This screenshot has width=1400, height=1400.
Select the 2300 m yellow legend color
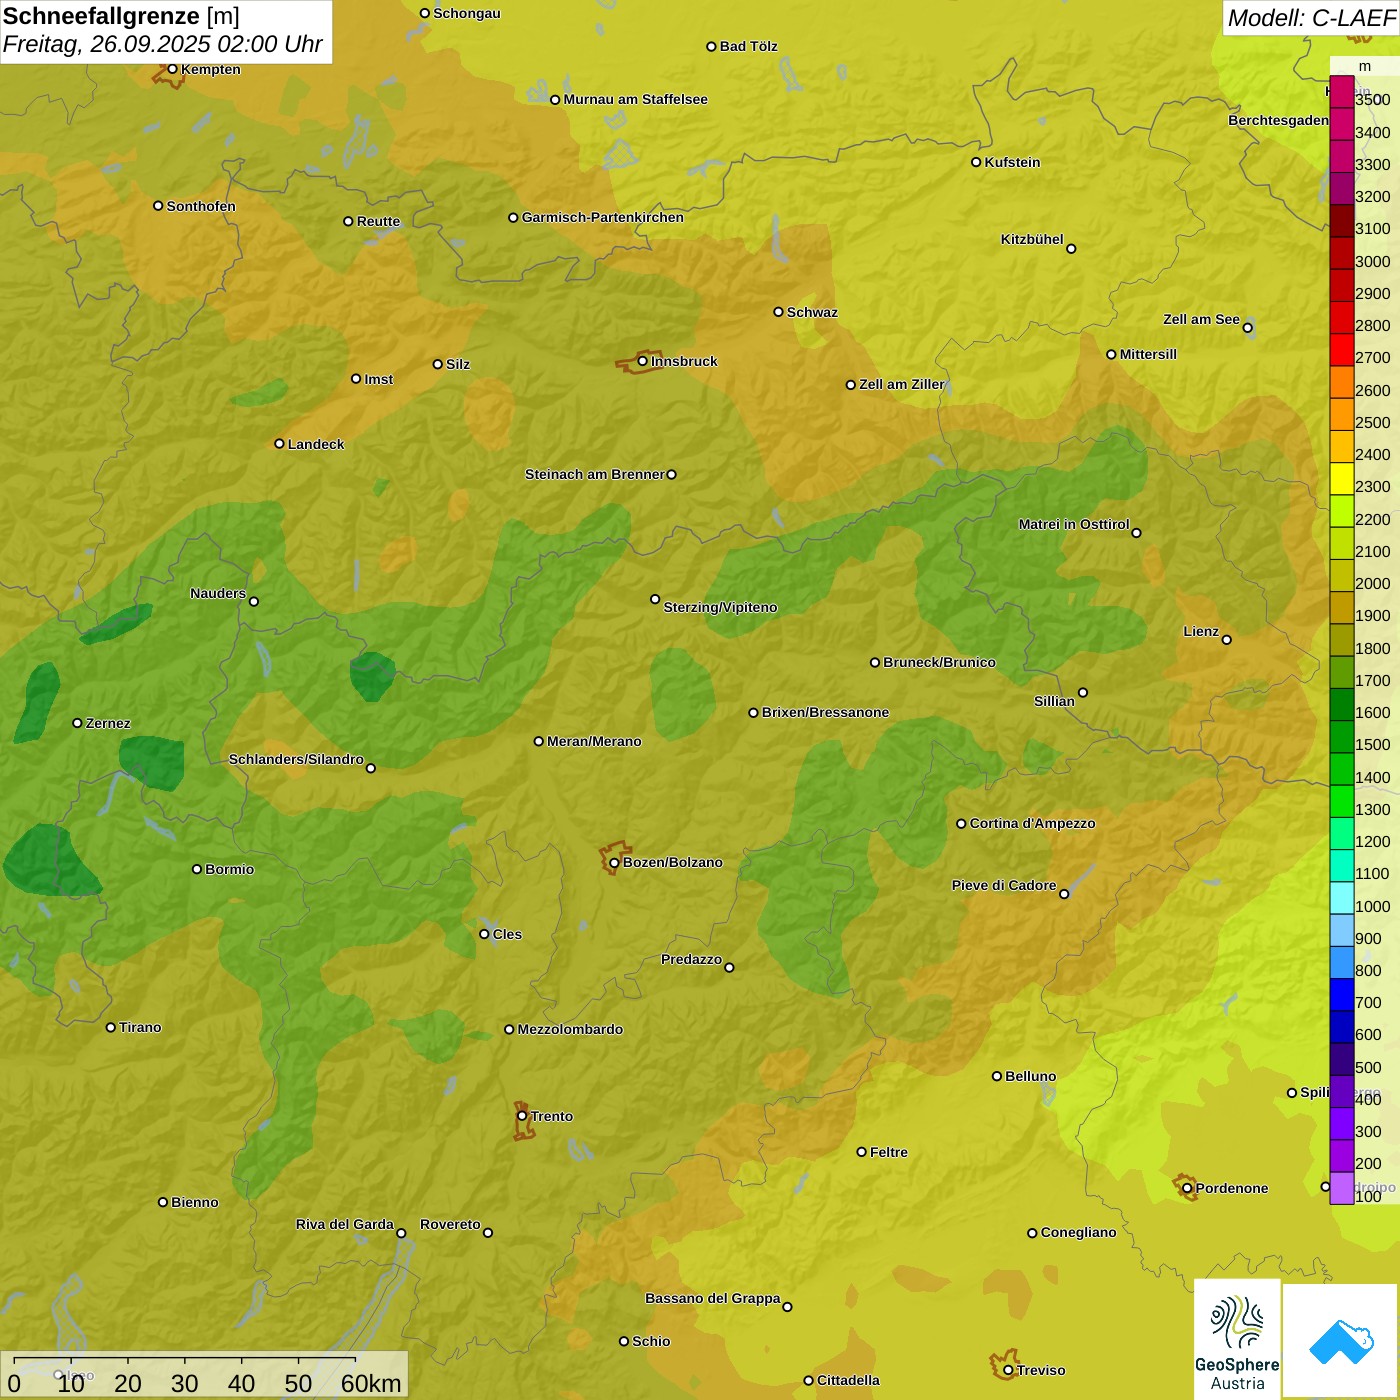(1342, 479)
